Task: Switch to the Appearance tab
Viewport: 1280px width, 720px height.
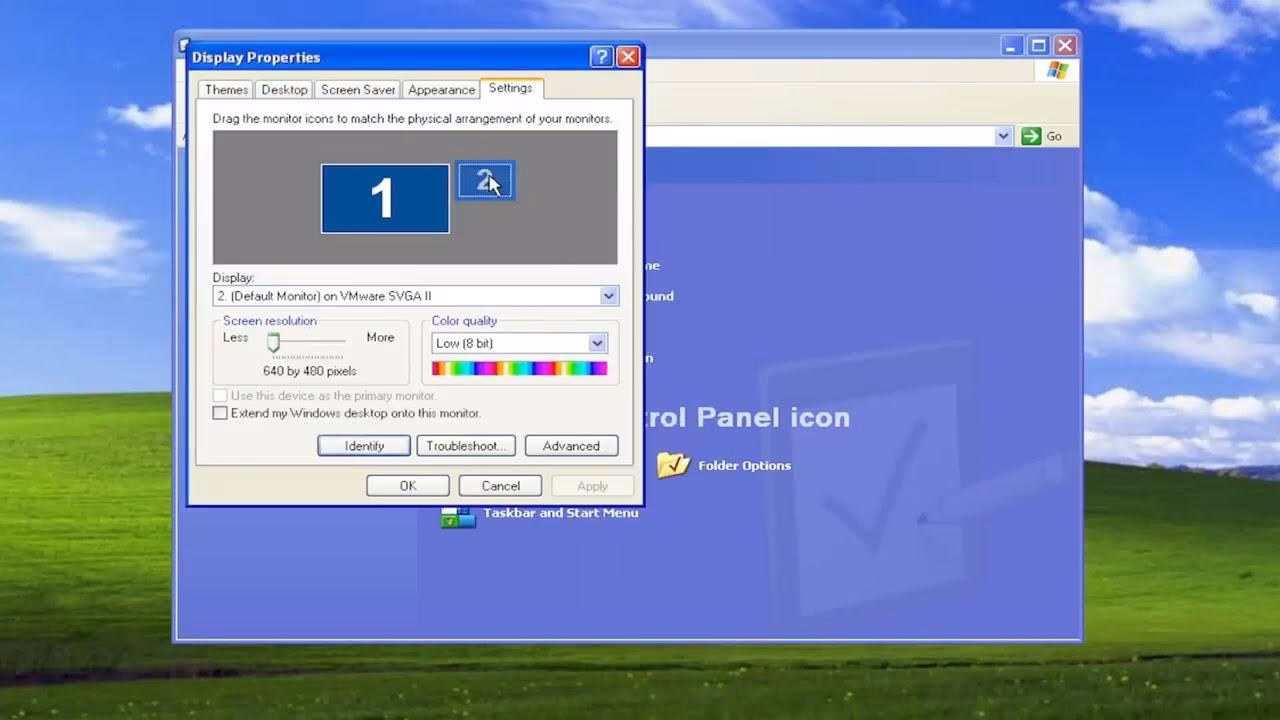Action: point(441,89)
